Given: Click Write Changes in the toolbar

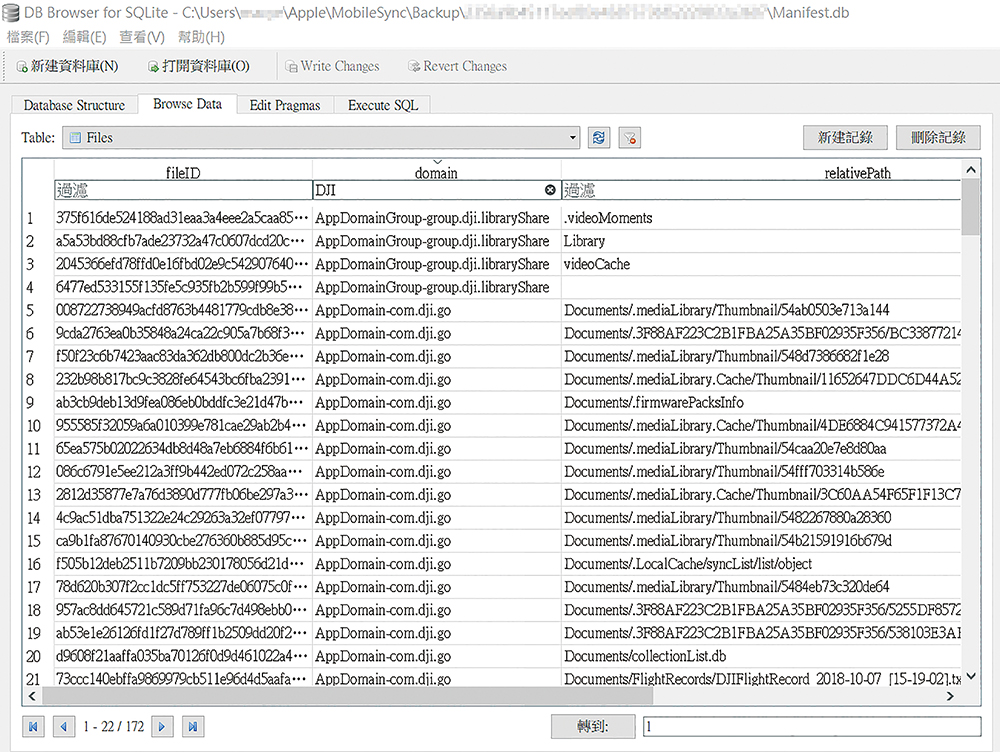Looking at the screenshot, I should (x=332, y=66).
